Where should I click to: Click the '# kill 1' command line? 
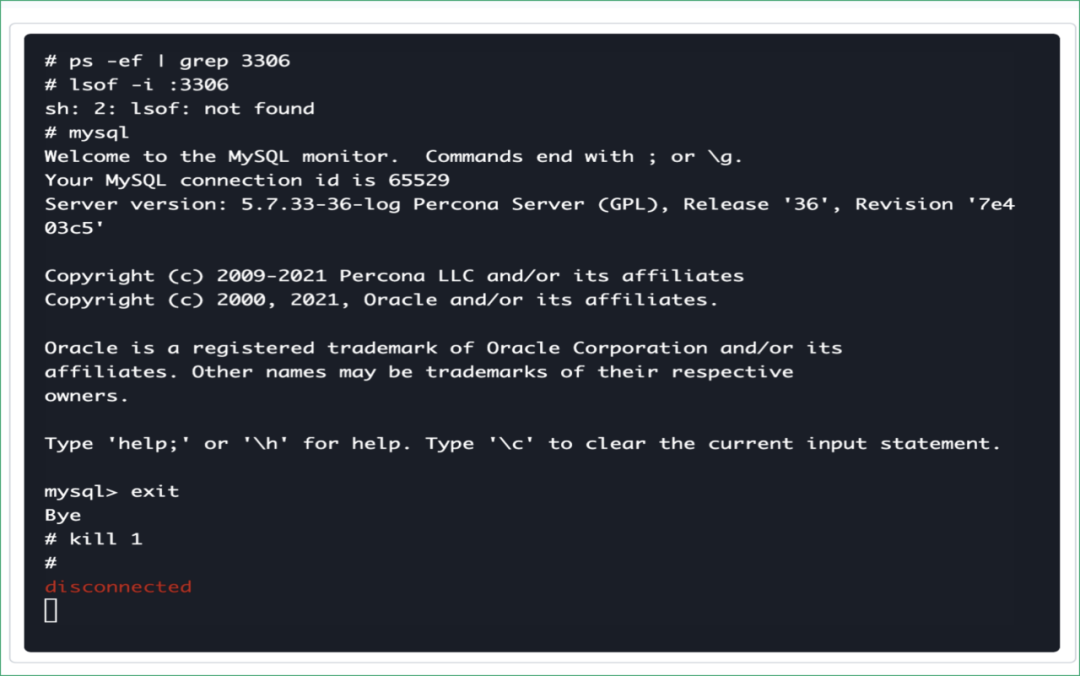tap(93, 540)
